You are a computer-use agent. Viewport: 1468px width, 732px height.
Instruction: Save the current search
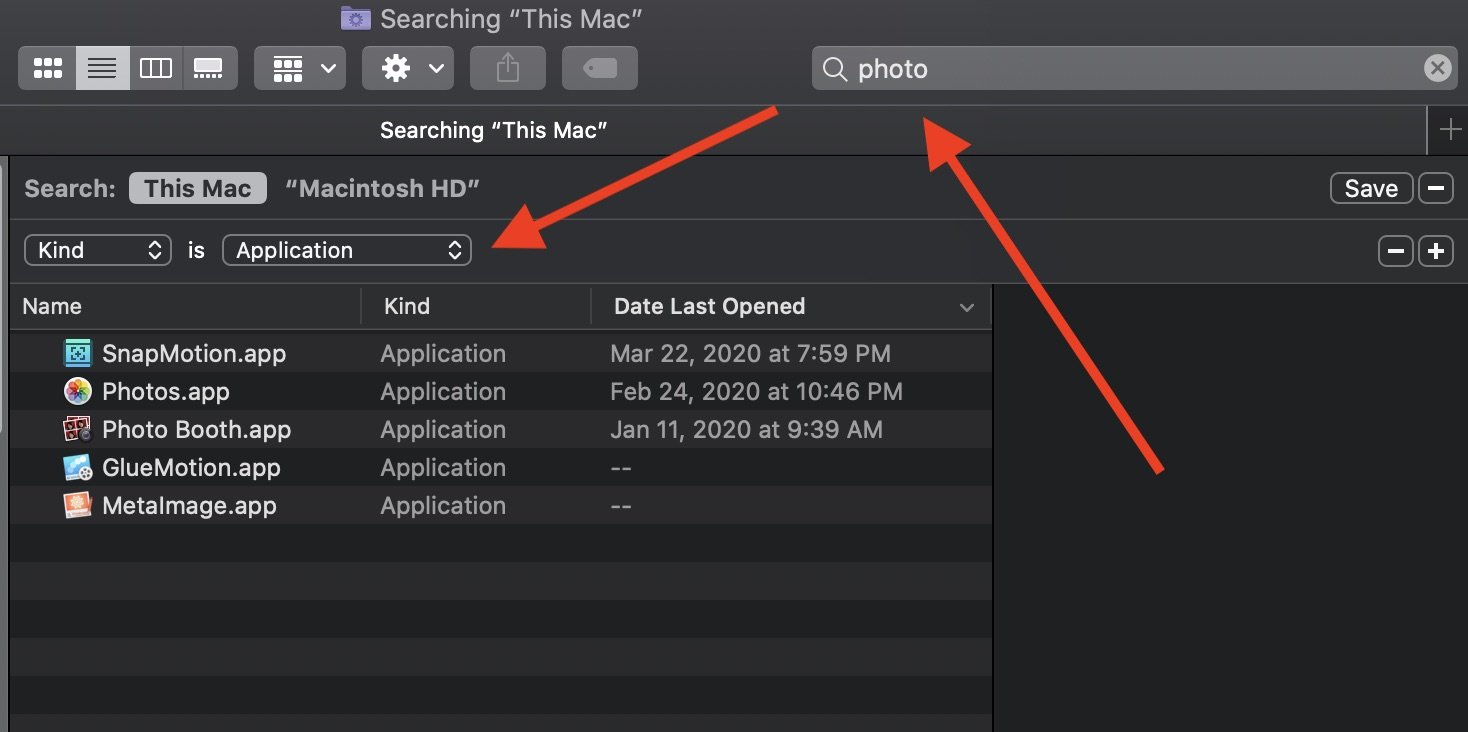1371,188
